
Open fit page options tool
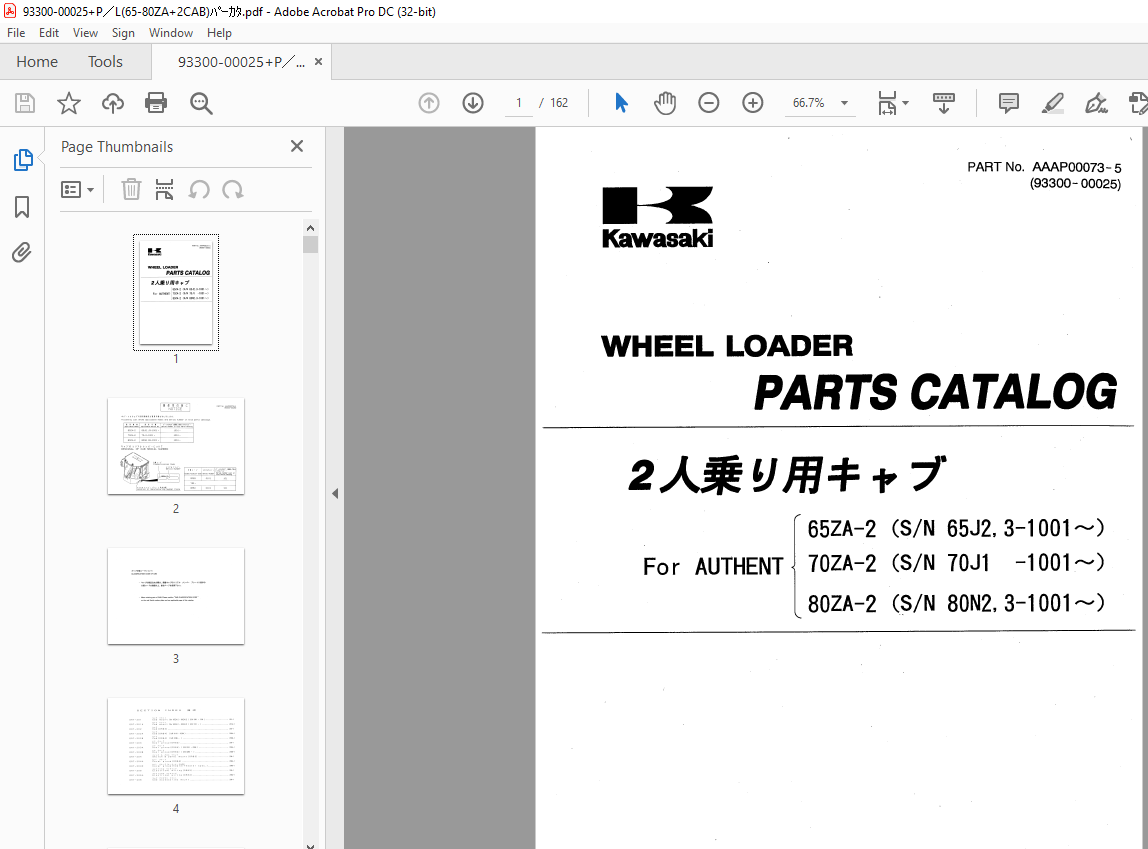pyautogui.click(x=887, y=103)
